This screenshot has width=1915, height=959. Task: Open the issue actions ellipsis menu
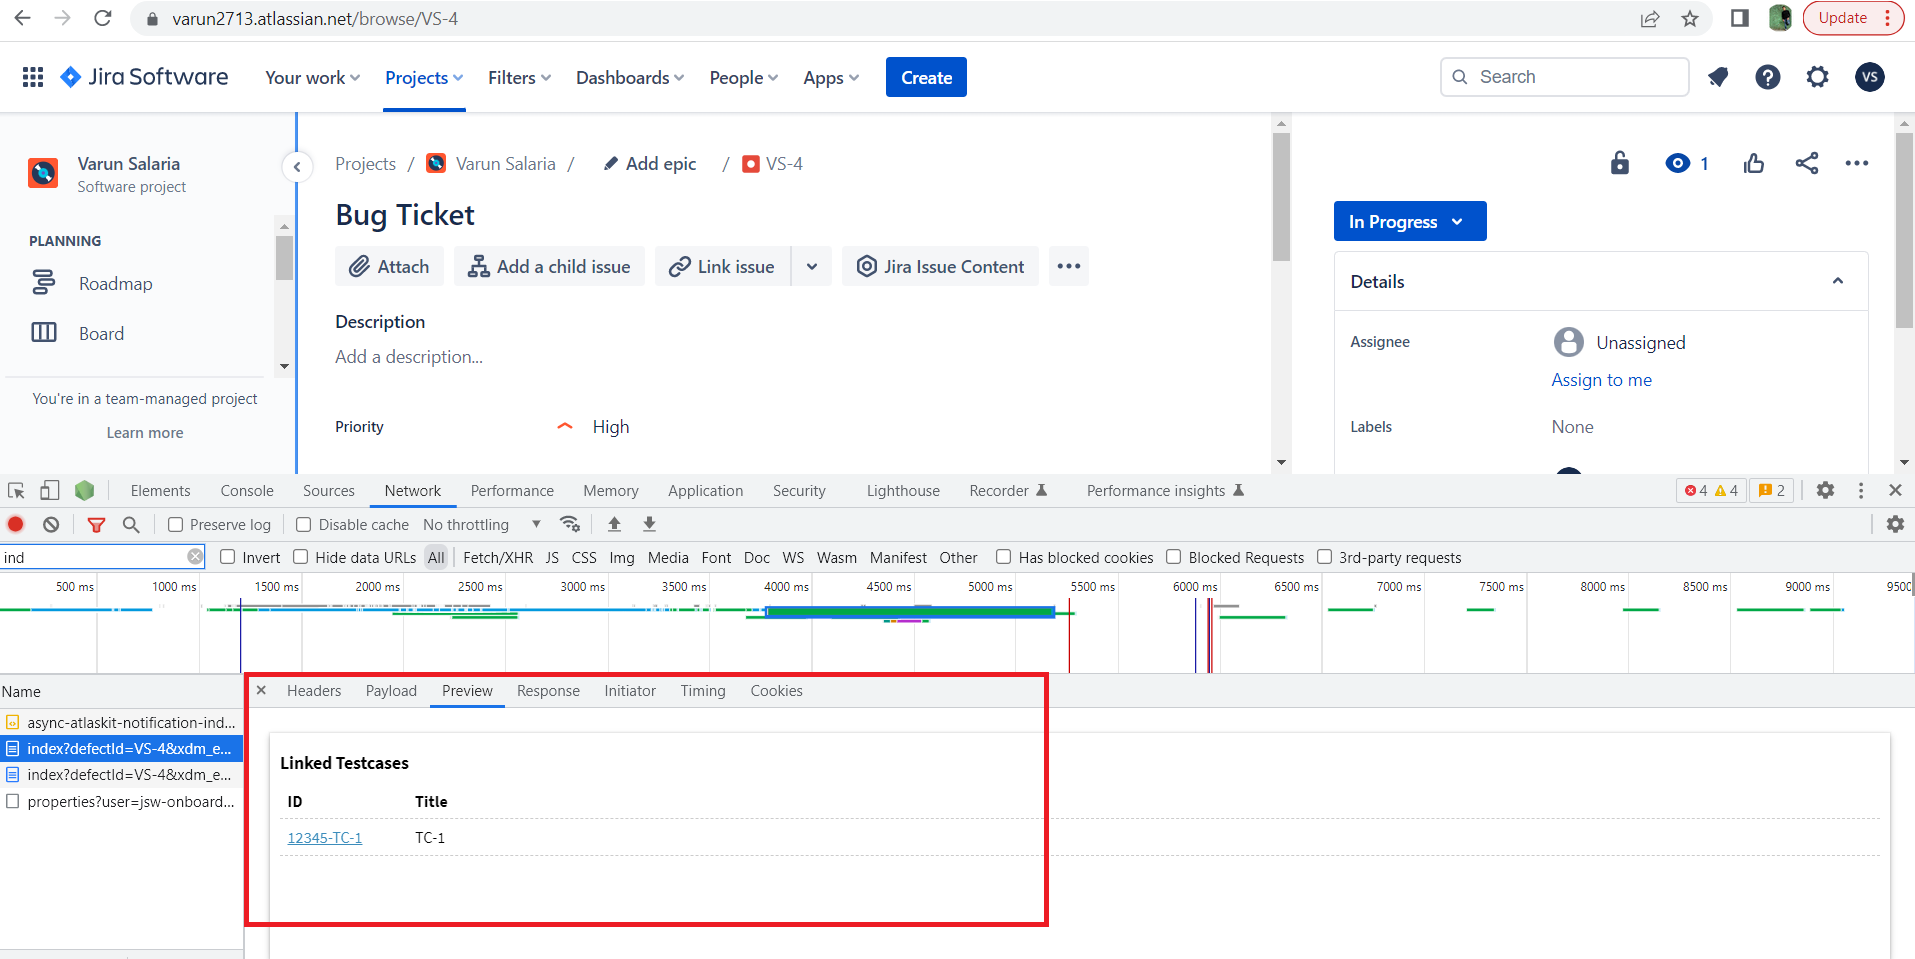point(1857,163)
